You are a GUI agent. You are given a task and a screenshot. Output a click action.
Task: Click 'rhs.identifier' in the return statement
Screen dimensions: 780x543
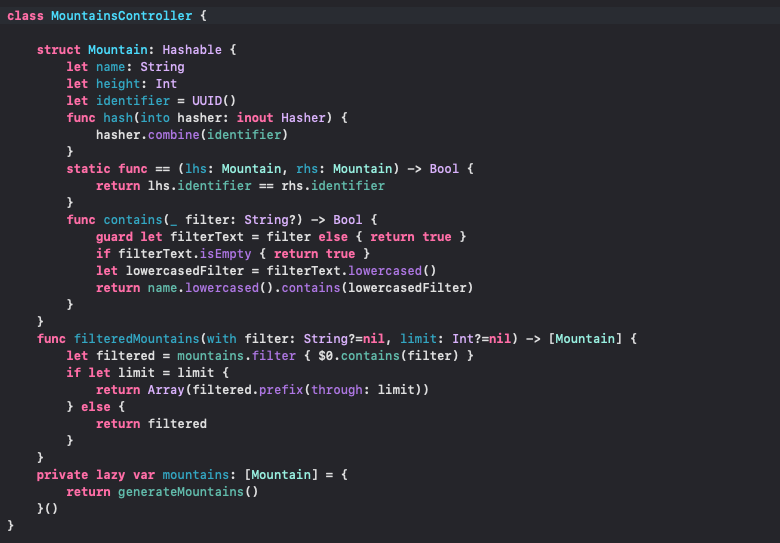[333, 185]
